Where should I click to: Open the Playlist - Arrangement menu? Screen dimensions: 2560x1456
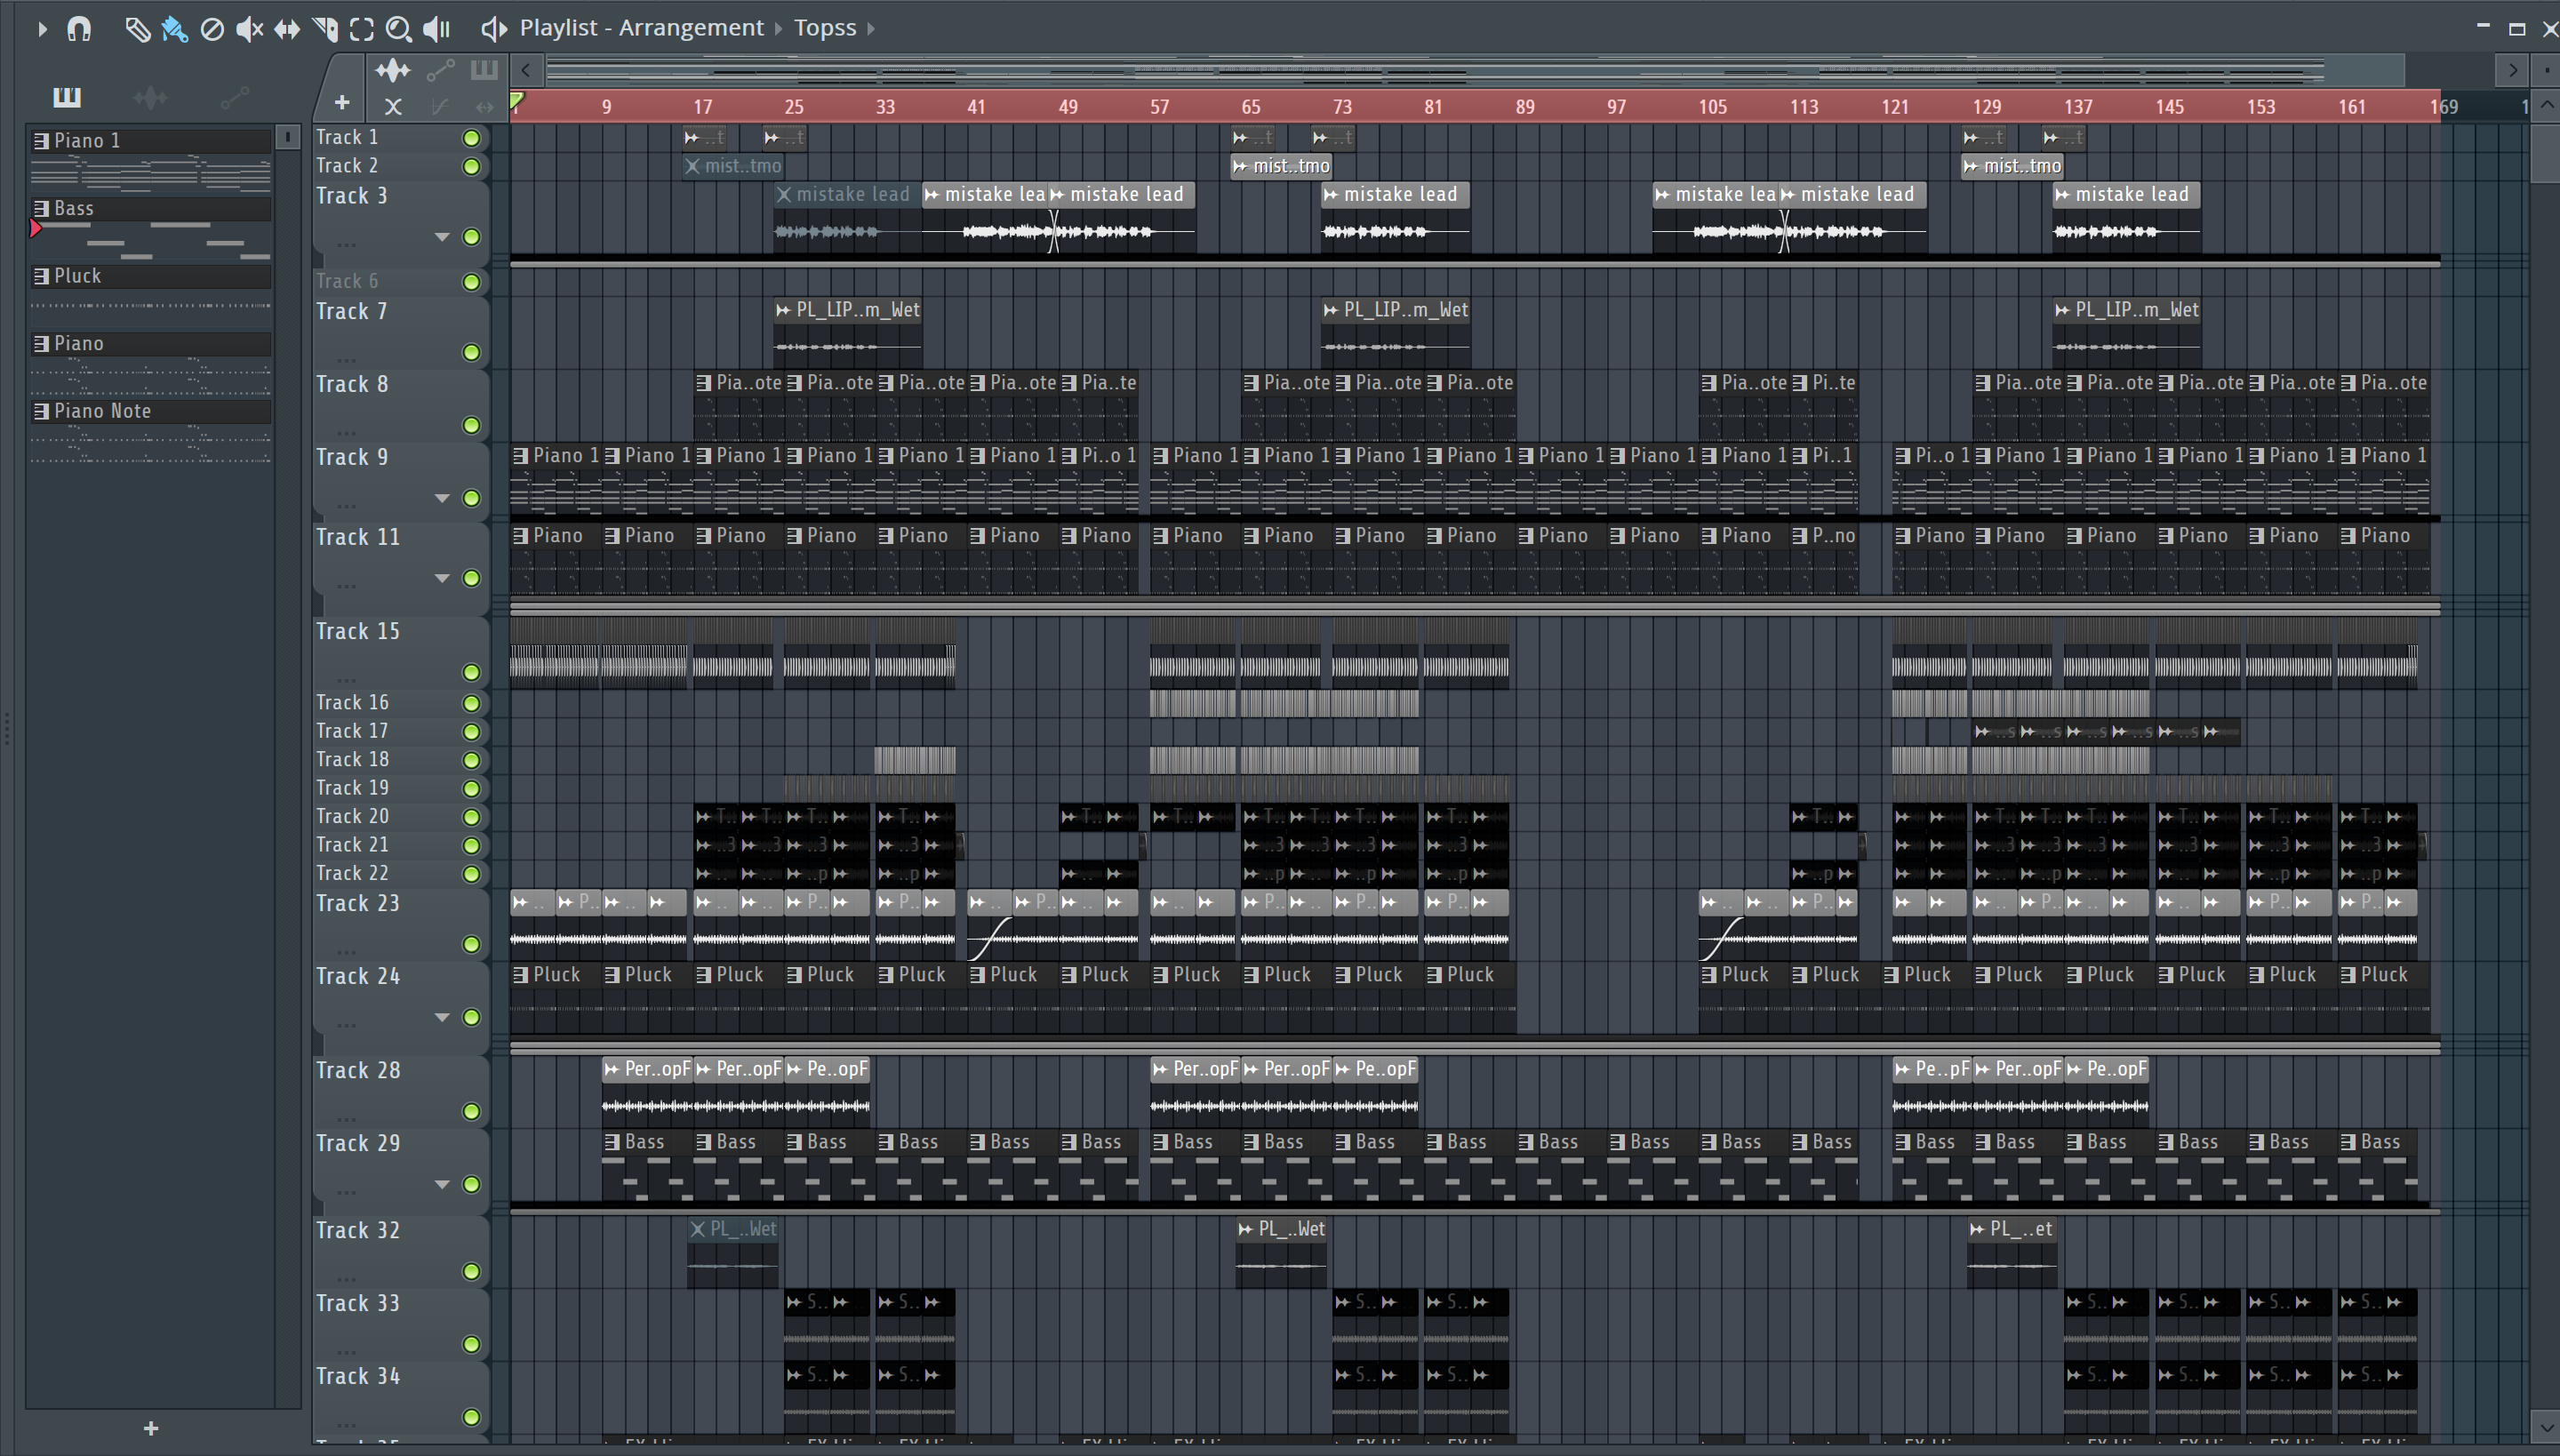pos(641,28)
